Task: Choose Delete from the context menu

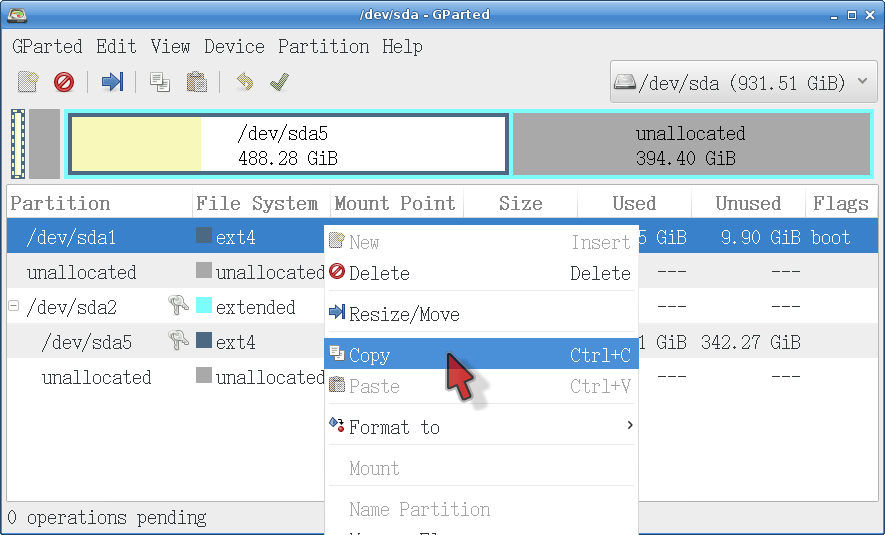Action: coord(379,273)
